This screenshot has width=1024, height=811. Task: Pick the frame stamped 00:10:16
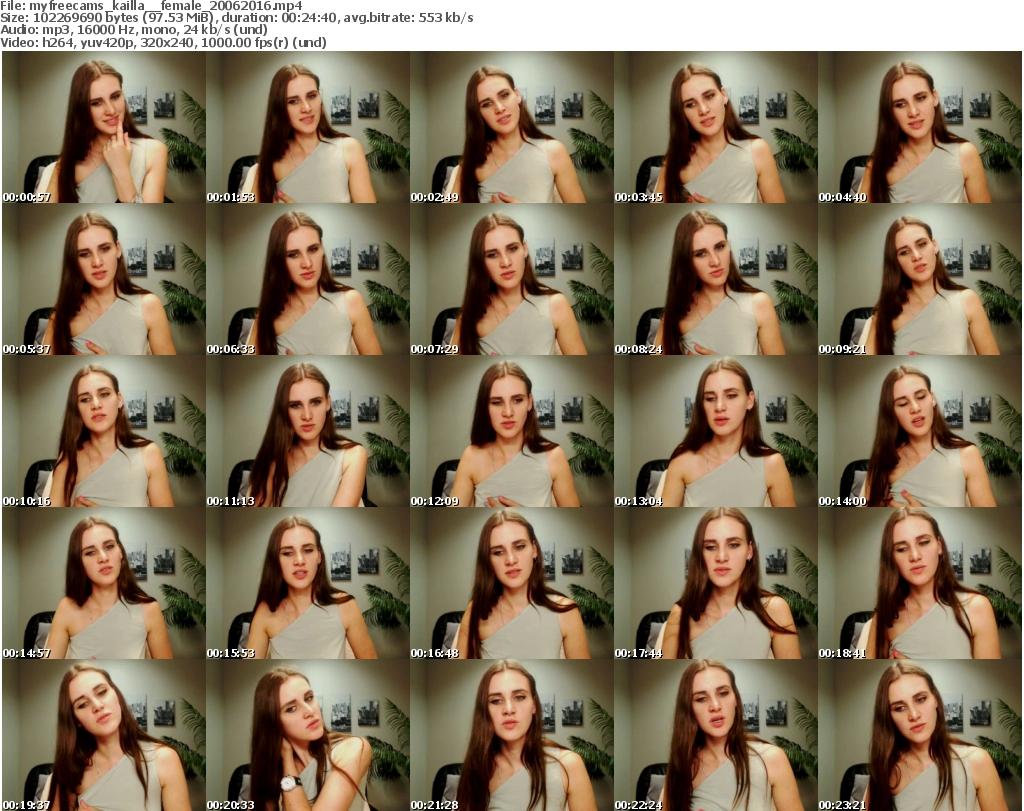pyautogui.click(x=104, y=432)
